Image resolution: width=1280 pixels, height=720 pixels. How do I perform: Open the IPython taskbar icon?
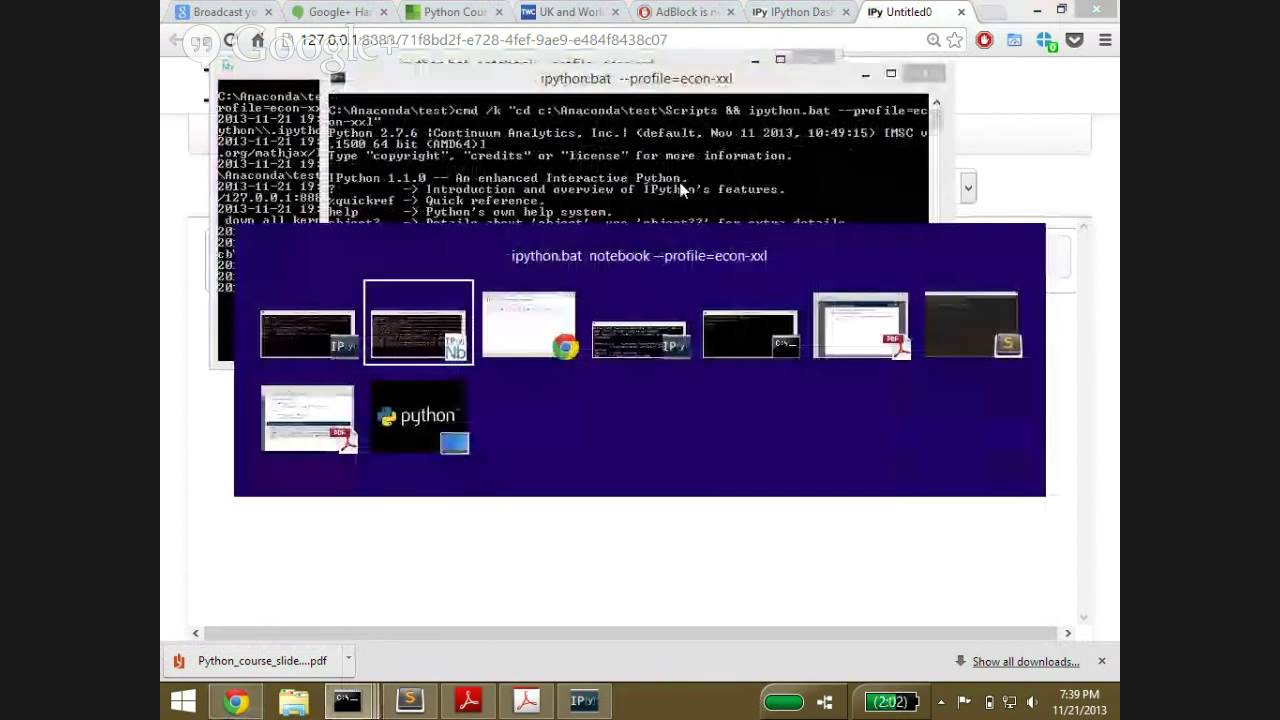tap(584, 701)
